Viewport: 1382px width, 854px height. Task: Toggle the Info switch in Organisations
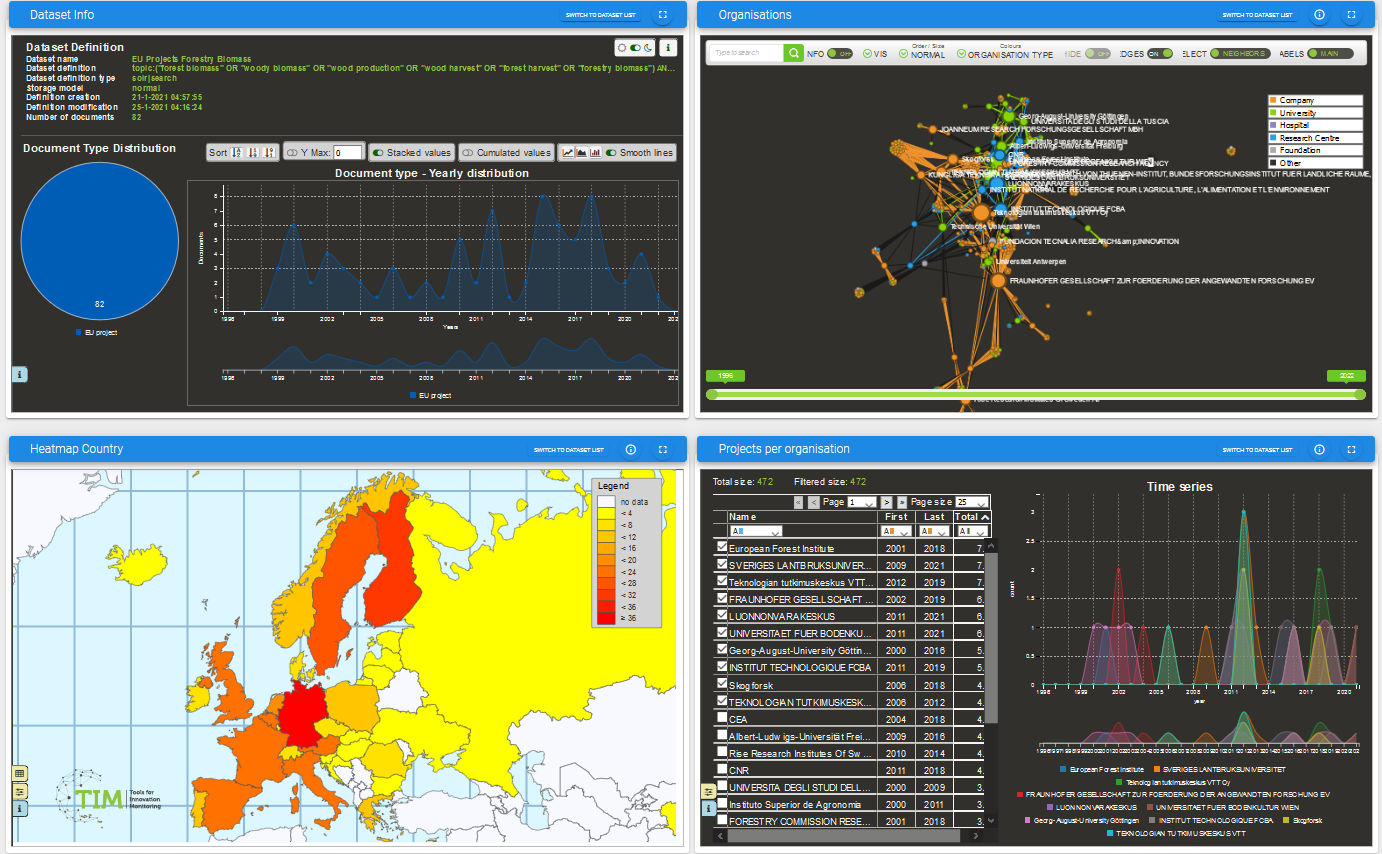tap(839, 54)
